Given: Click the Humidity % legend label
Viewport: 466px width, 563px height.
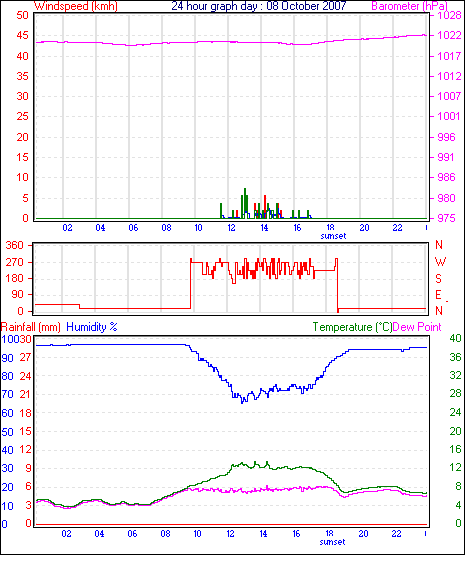Looking at the screenshot, I should [92, 327].
